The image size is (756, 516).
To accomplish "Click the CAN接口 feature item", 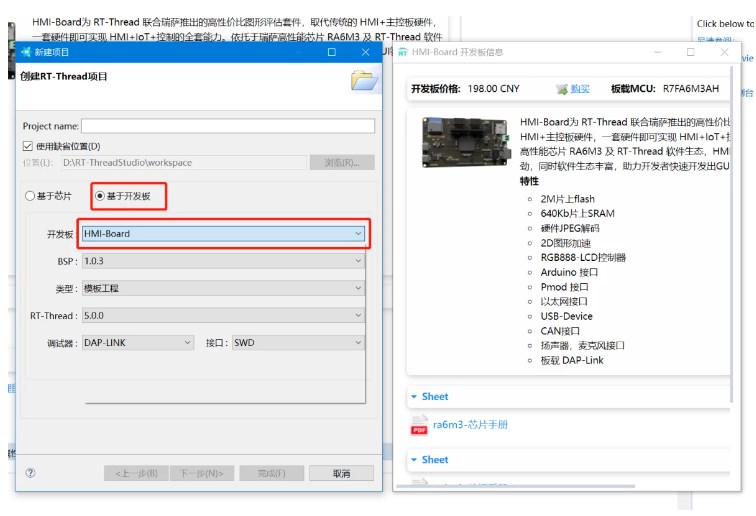I will [x=560, y=331].
